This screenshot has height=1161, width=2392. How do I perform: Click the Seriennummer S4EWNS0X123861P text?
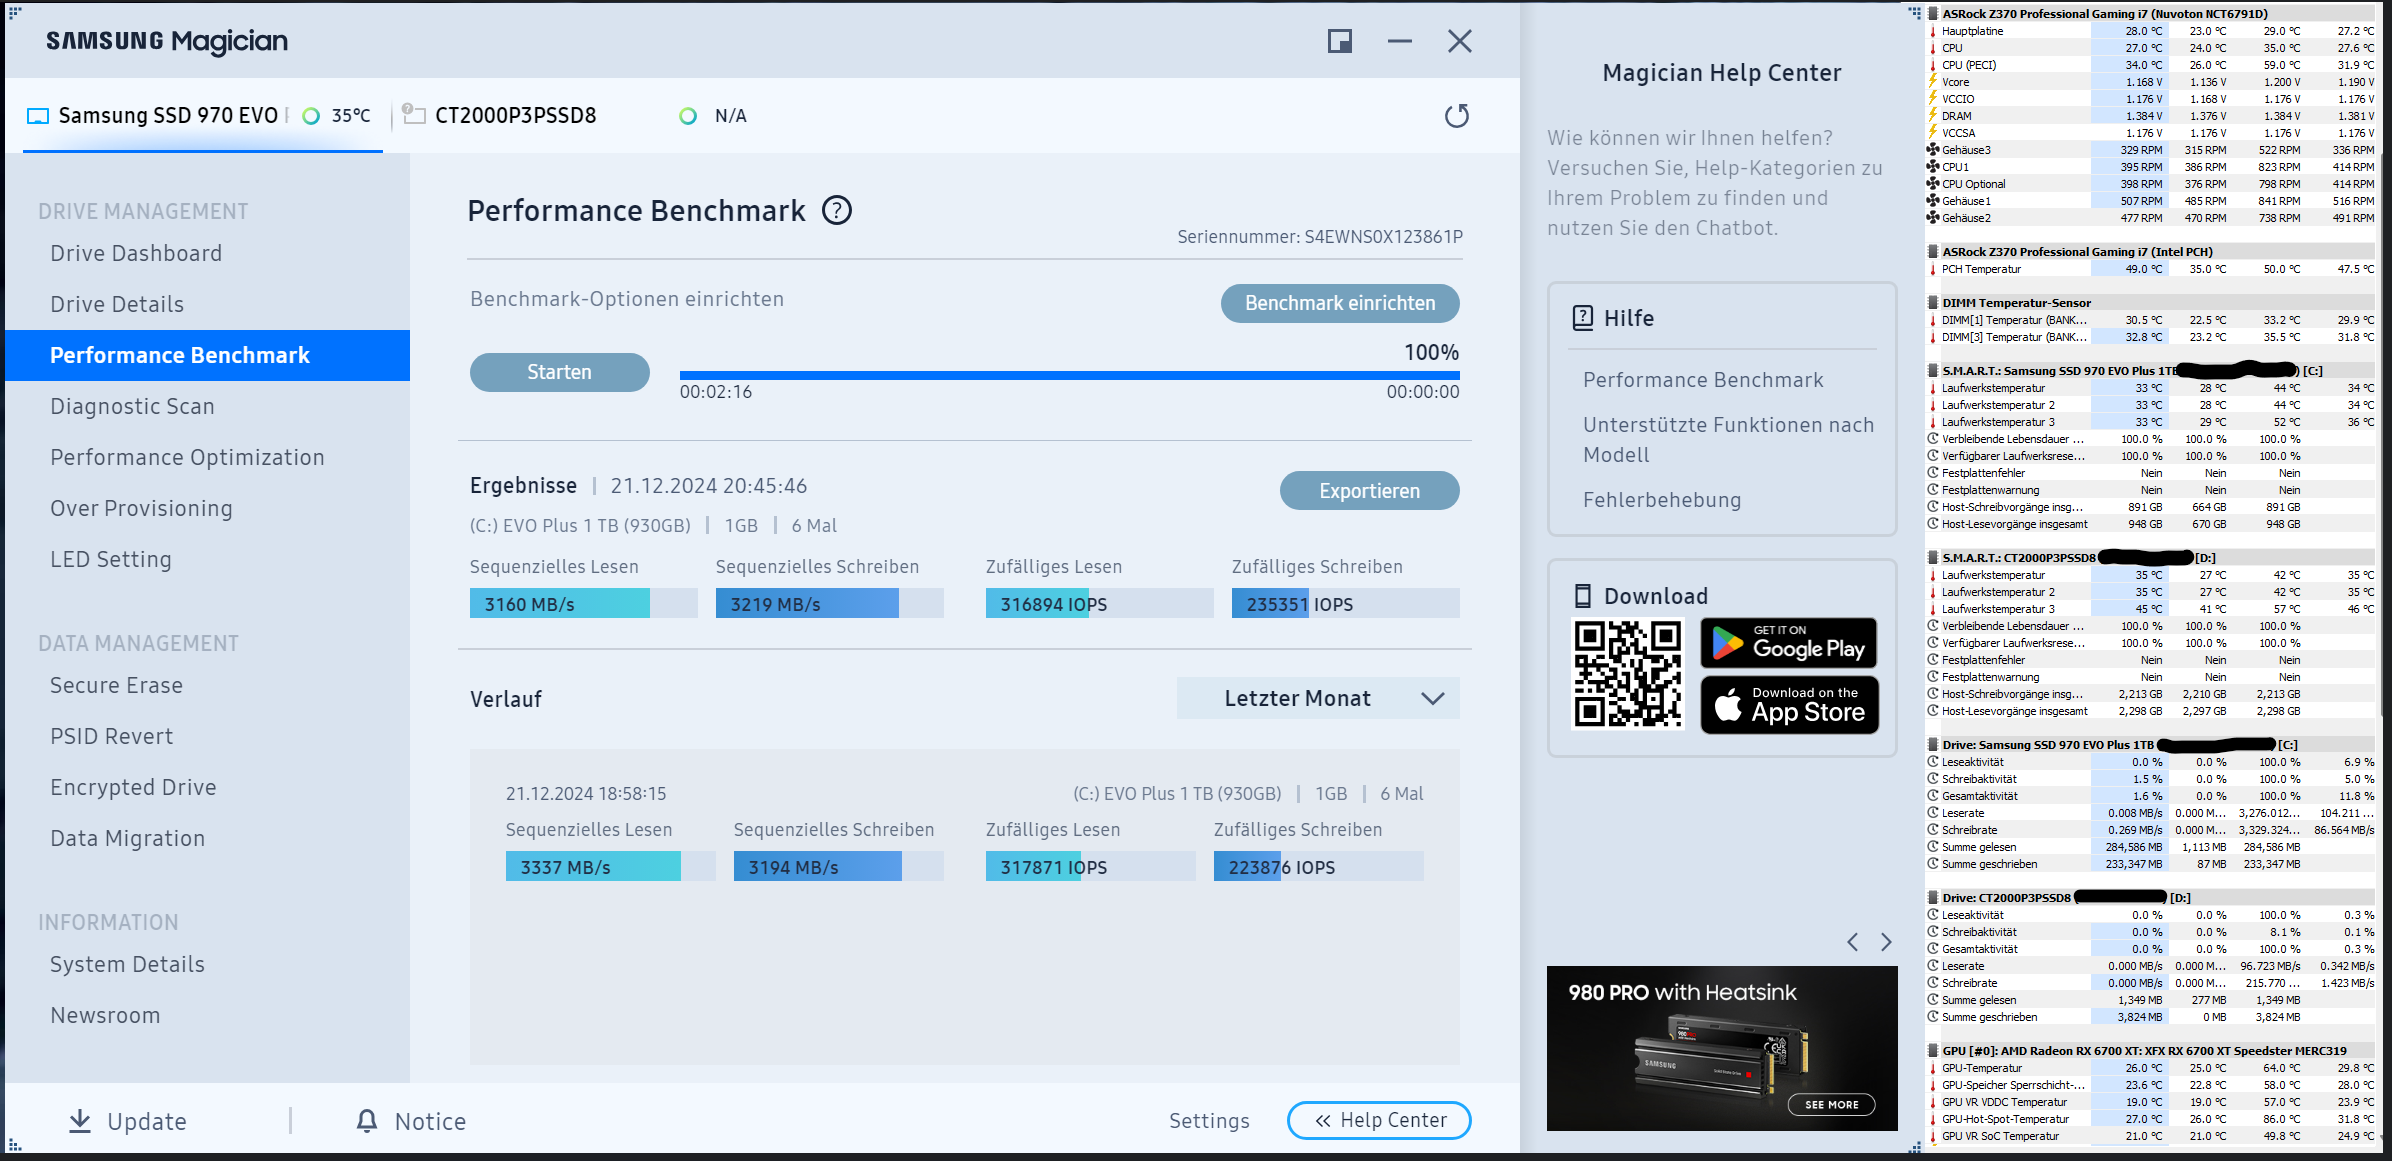tap(1320, 237)
